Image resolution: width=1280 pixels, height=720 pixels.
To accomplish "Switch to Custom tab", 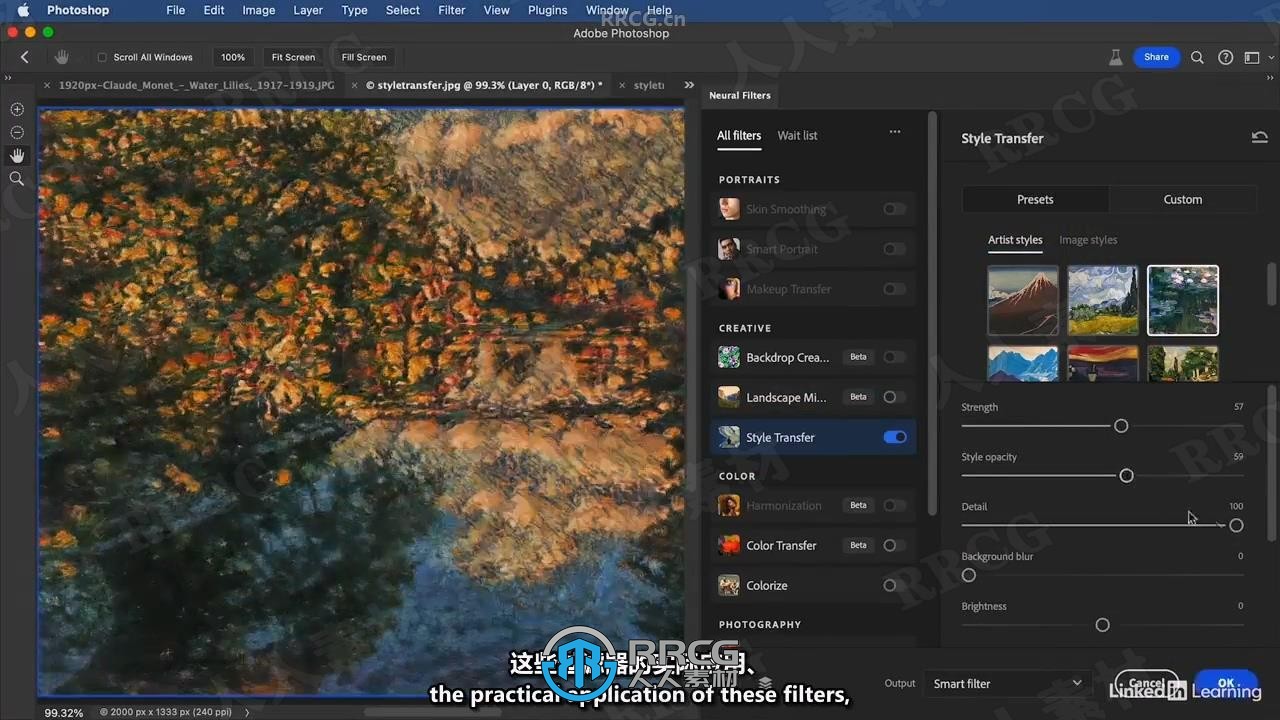I will click(x=1183, y=199).
